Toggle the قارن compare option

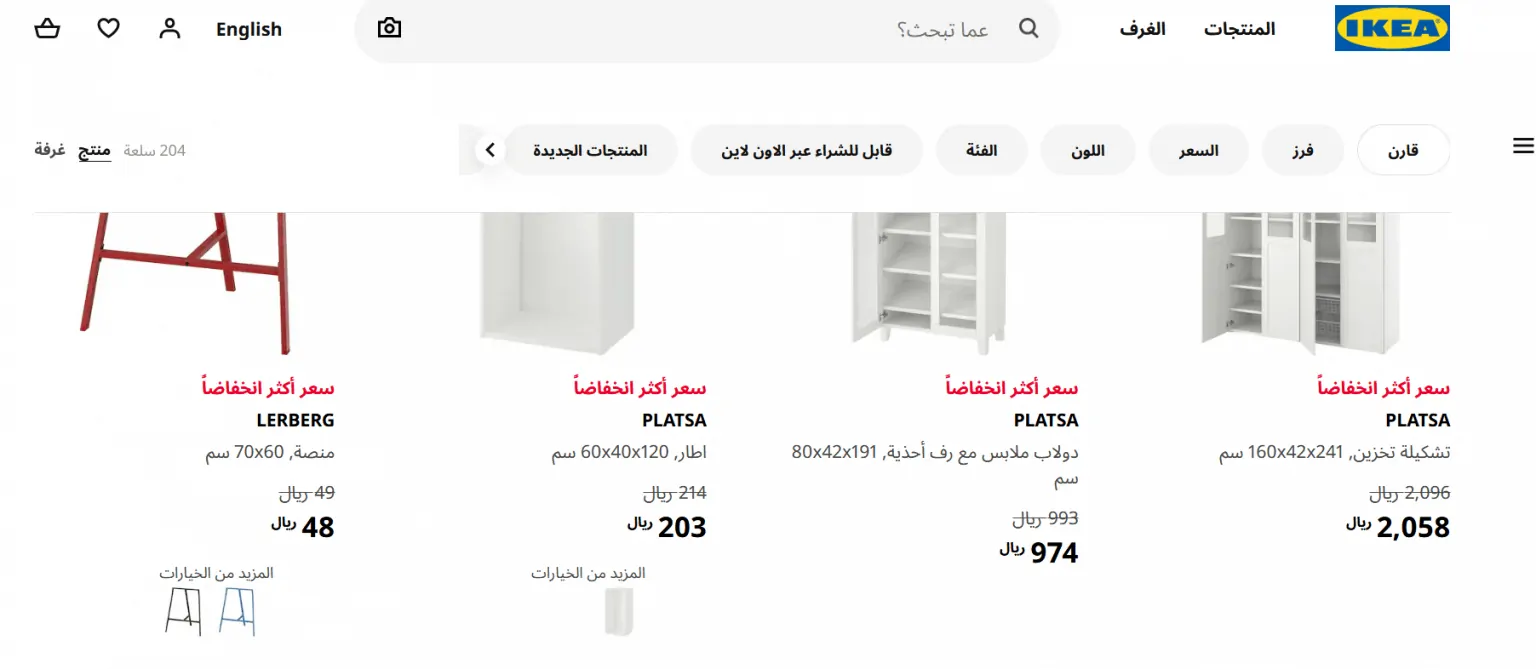(x=1403, y=150)
